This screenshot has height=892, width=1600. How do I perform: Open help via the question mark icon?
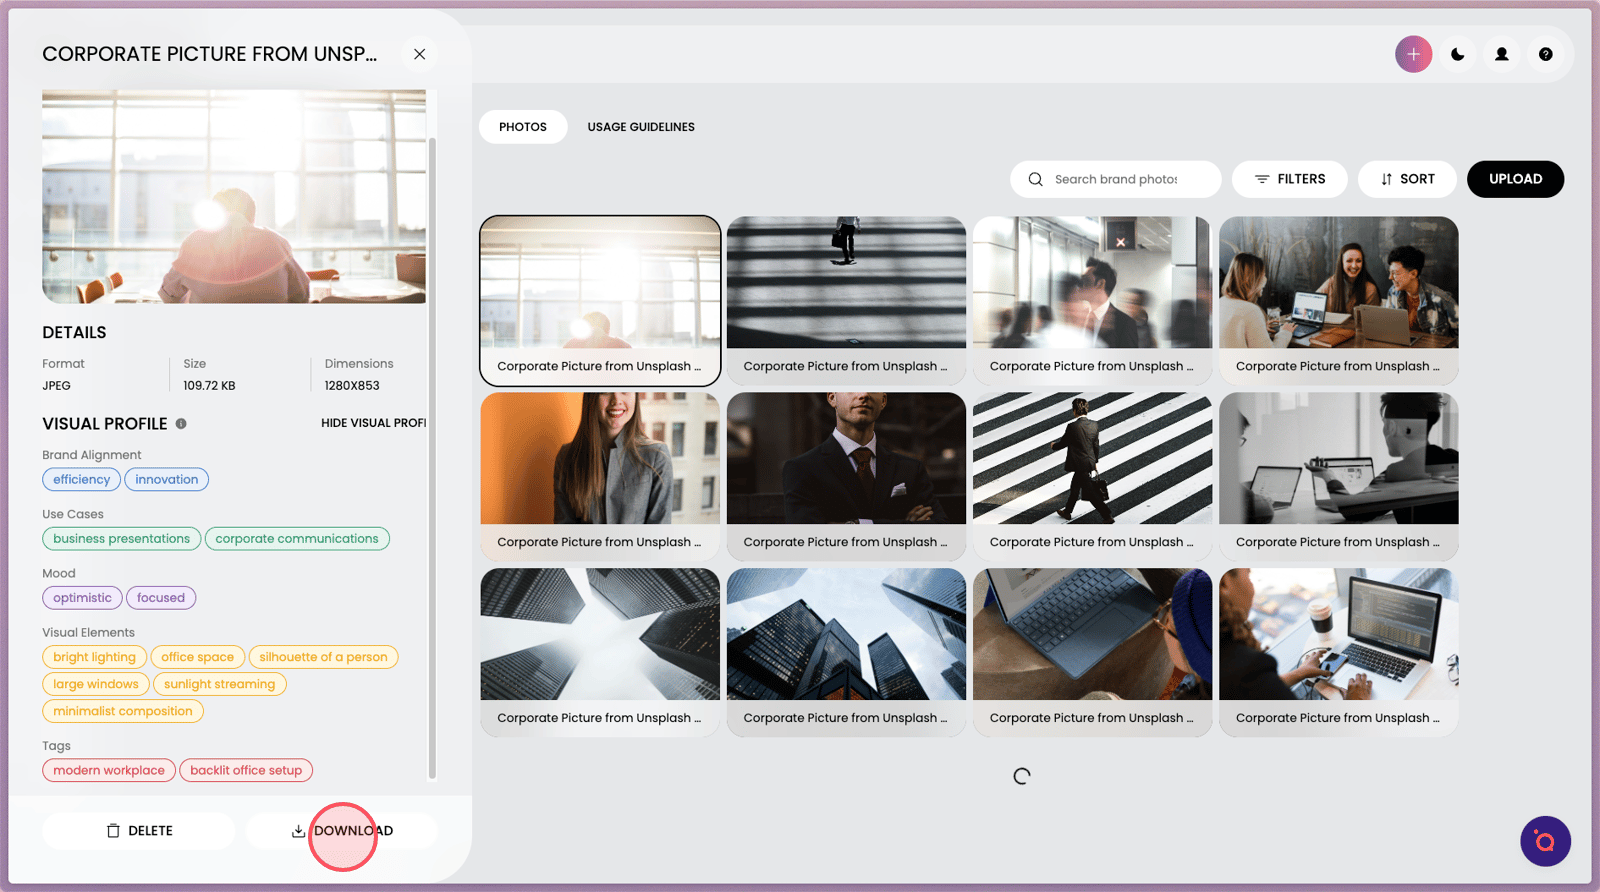click(1545, 54)
